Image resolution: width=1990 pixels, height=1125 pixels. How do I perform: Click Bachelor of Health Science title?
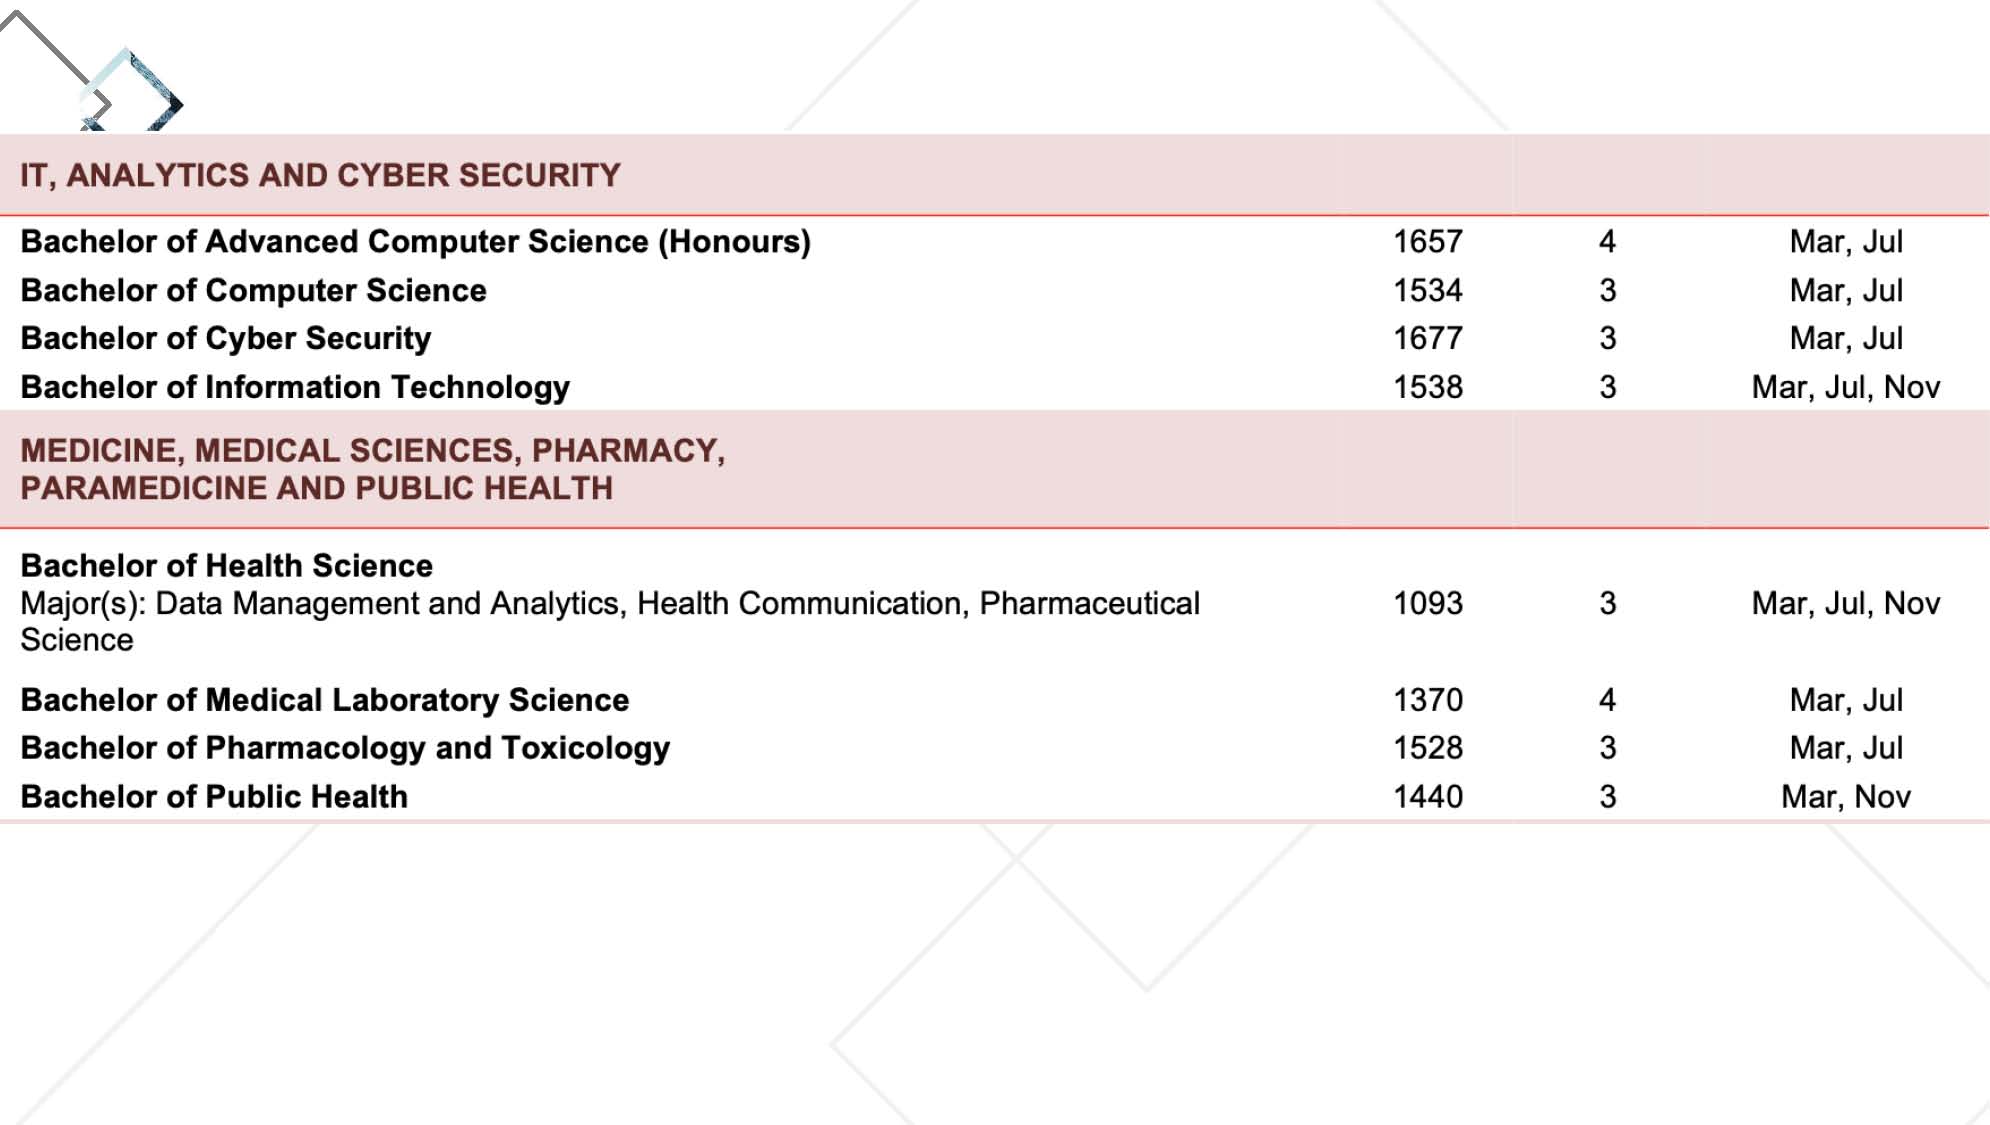[226, 566]
